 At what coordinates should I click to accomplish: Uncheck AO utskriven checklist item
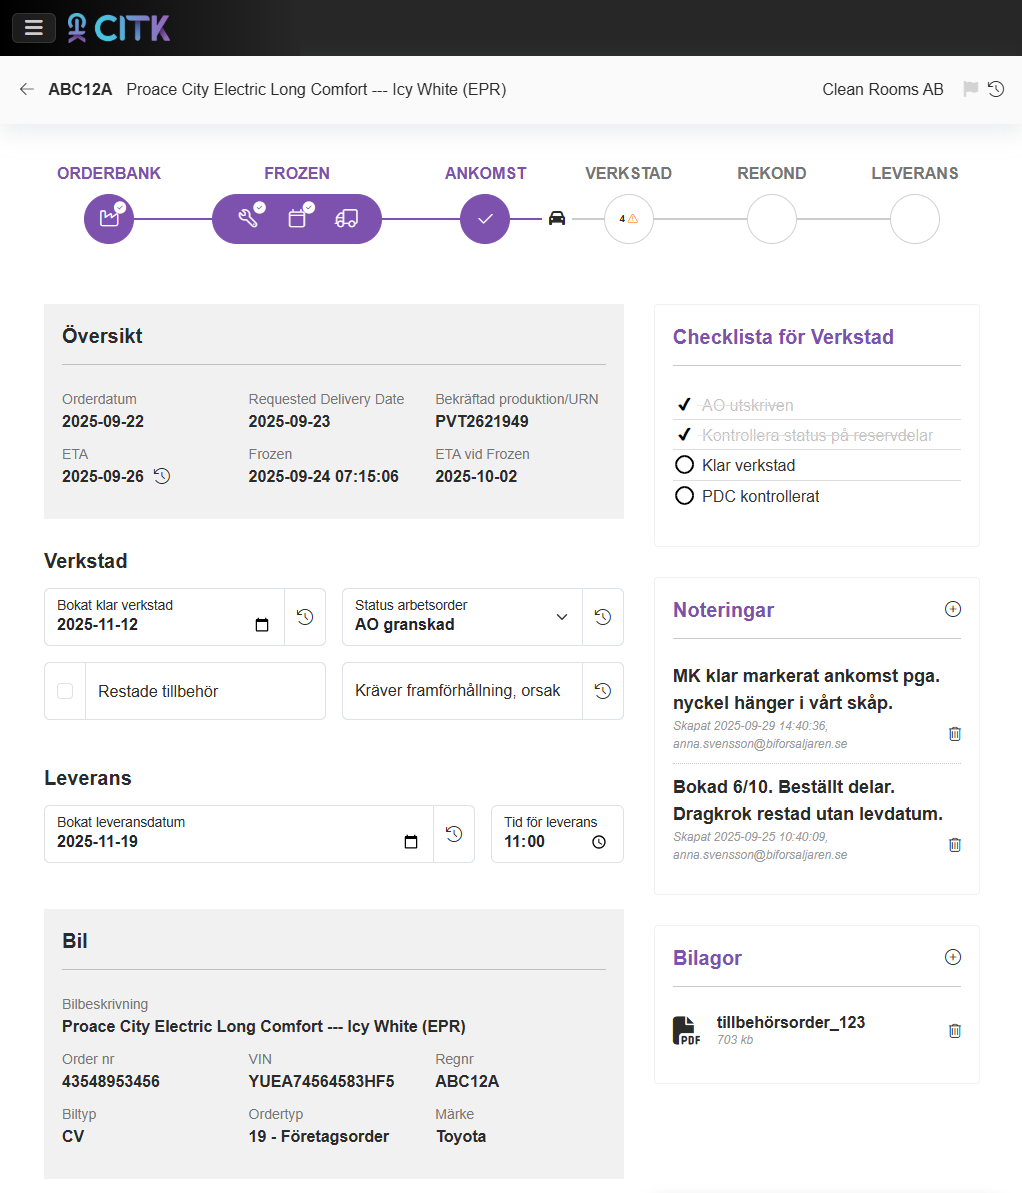click(x=684, y=405)
